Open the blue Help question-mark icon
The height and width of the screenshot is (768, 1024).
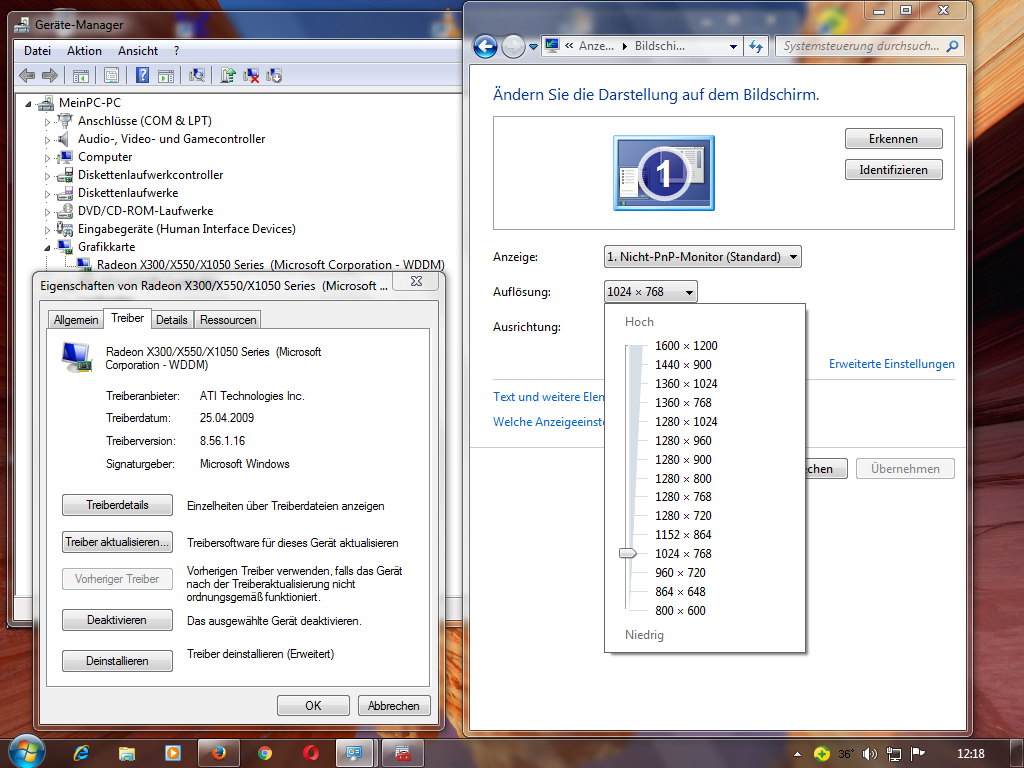[x=142, y=76]
